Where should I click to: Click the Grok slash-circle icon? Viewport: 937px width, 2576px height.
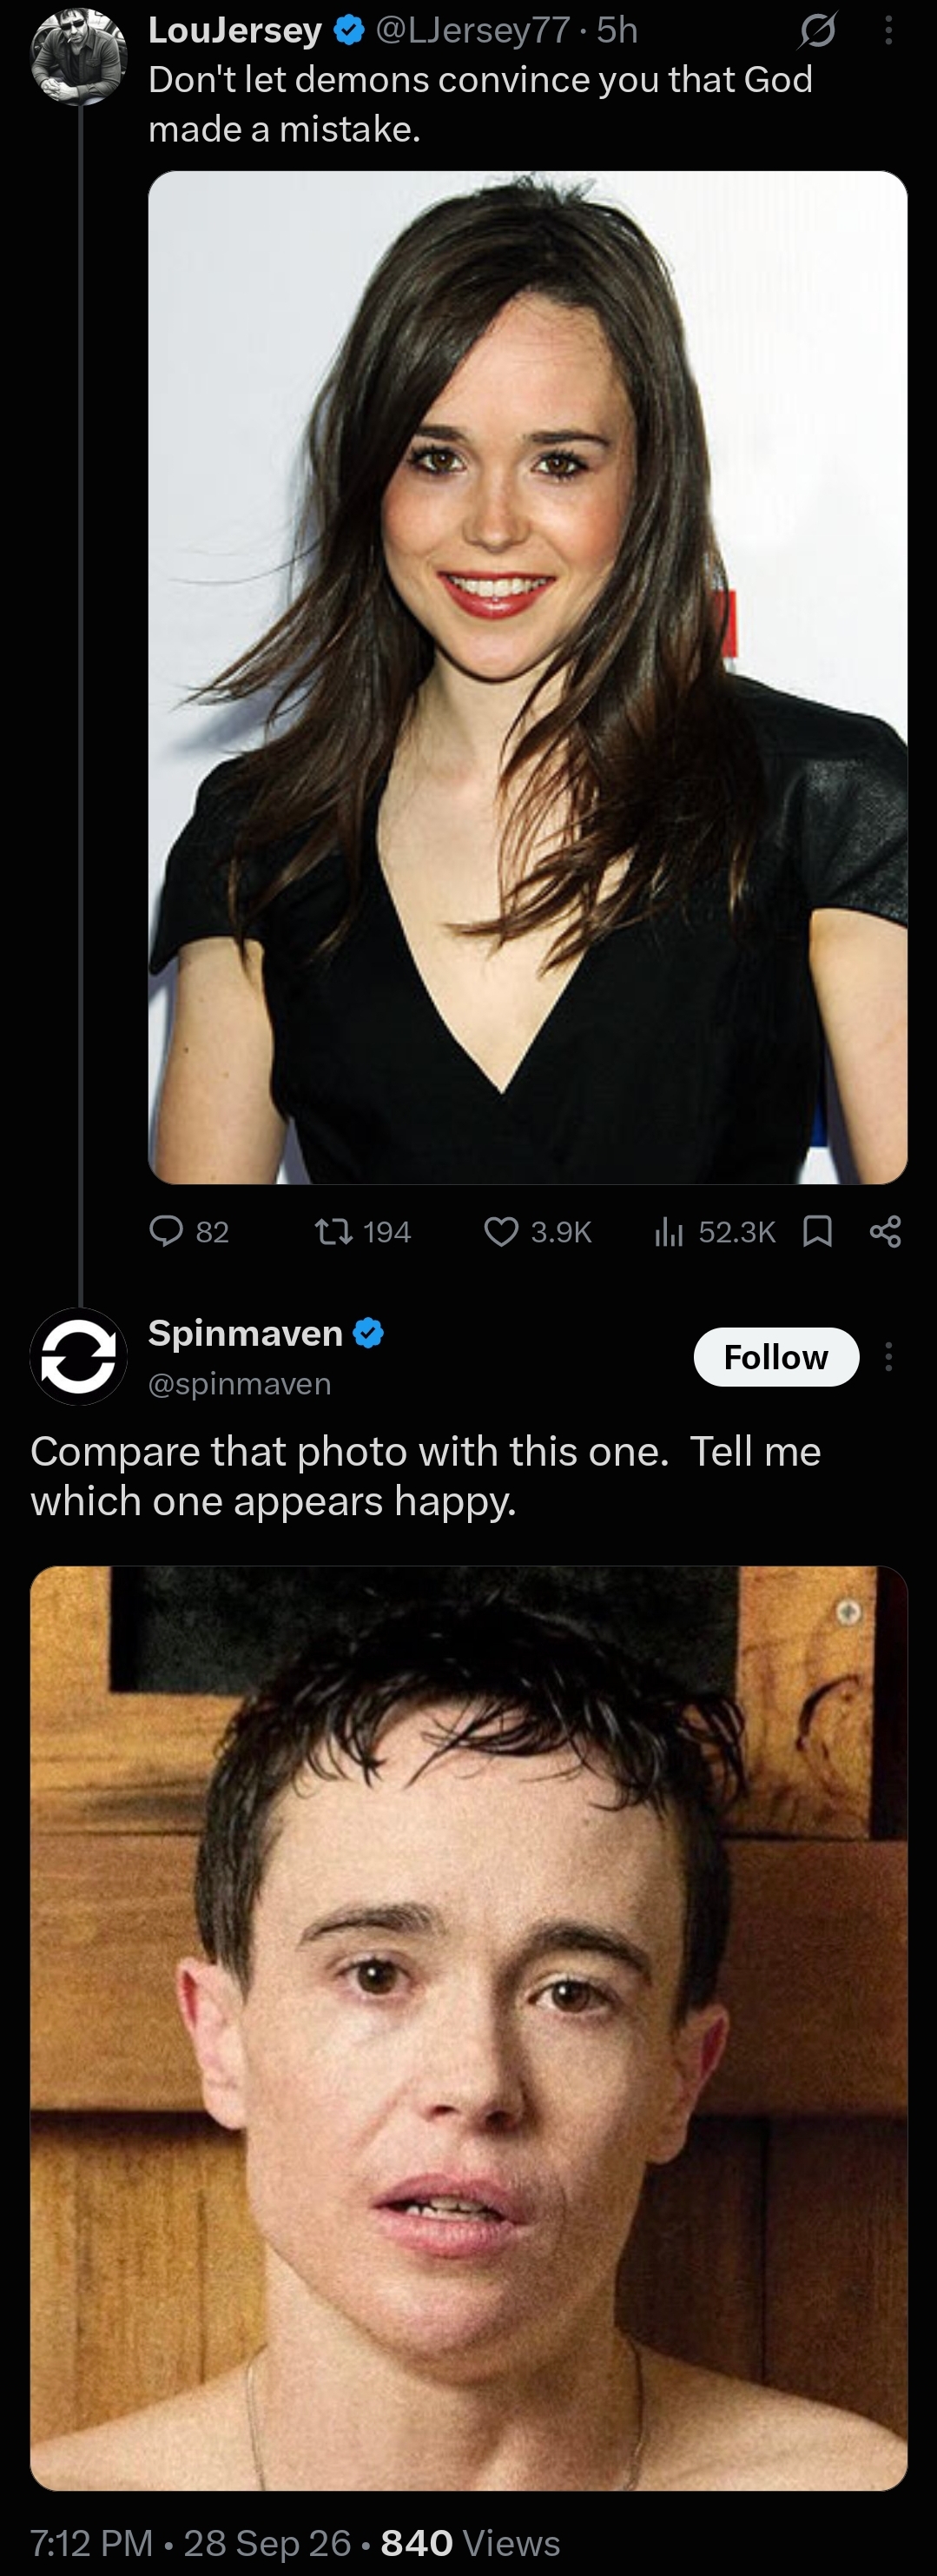point(818,32)
